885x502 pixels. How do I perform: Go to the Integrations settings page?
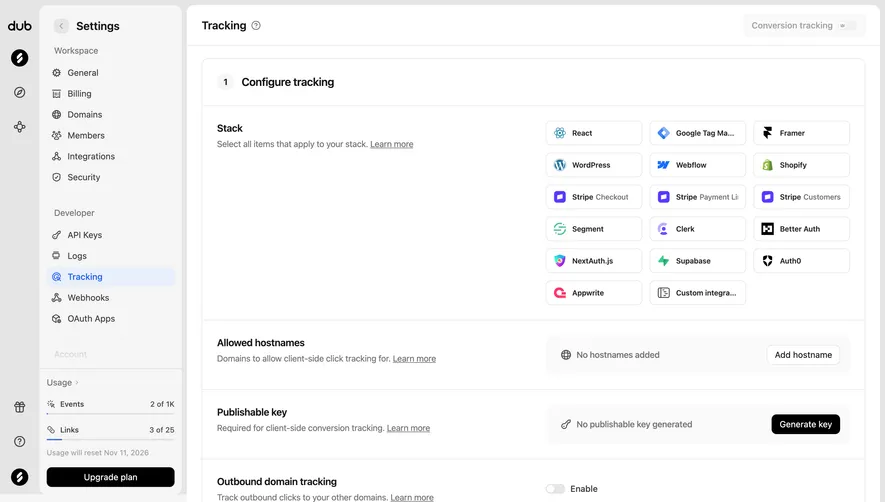(111, 156)
